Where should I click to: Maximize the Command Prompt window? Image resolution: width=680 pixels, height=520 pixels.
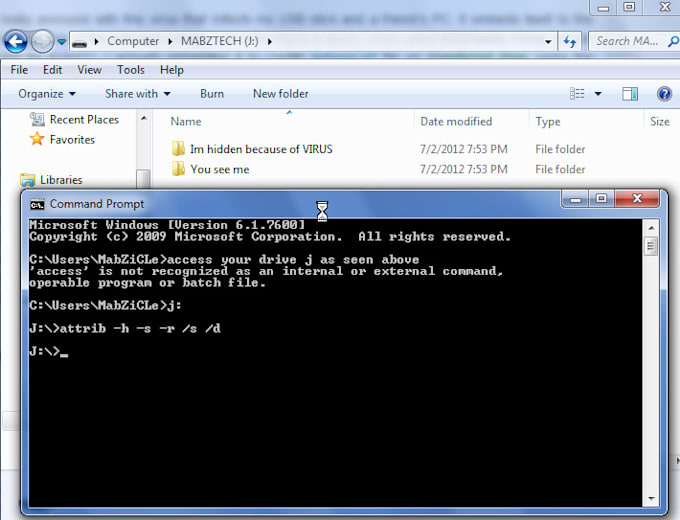click(x=602, y=199)
